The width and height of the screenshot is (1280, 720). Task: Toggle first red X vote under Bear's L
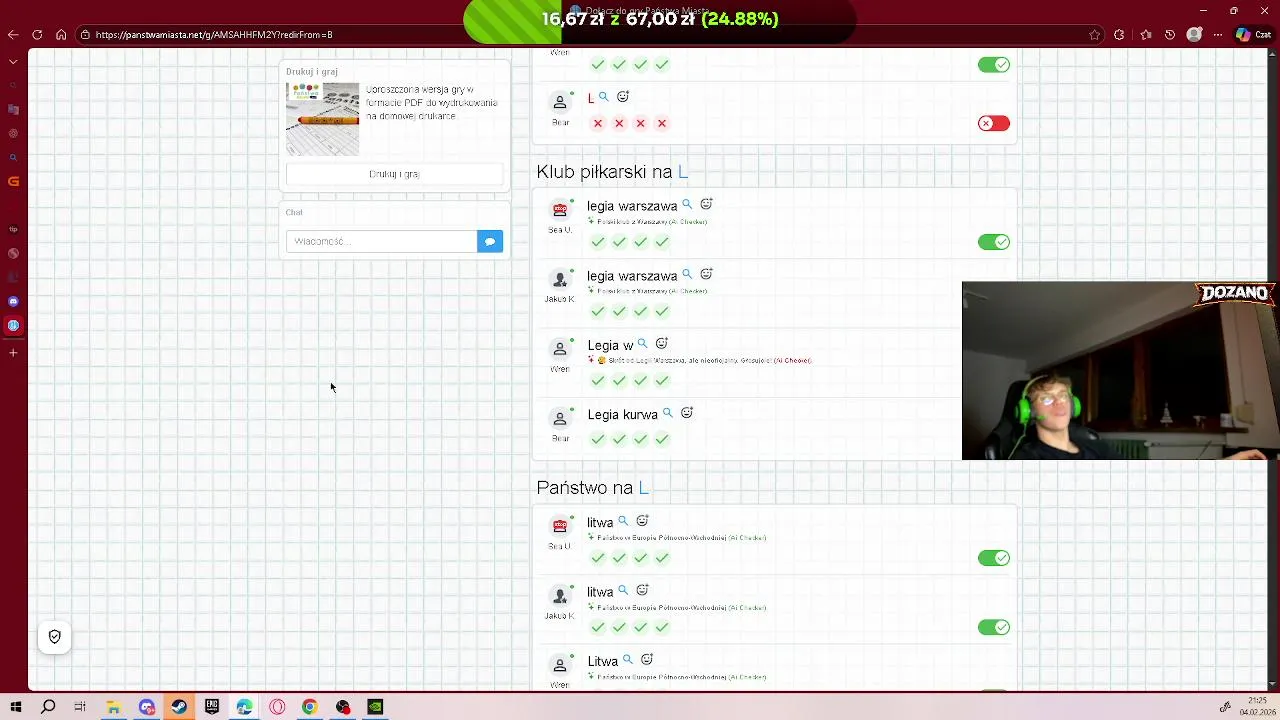[598, 123]
